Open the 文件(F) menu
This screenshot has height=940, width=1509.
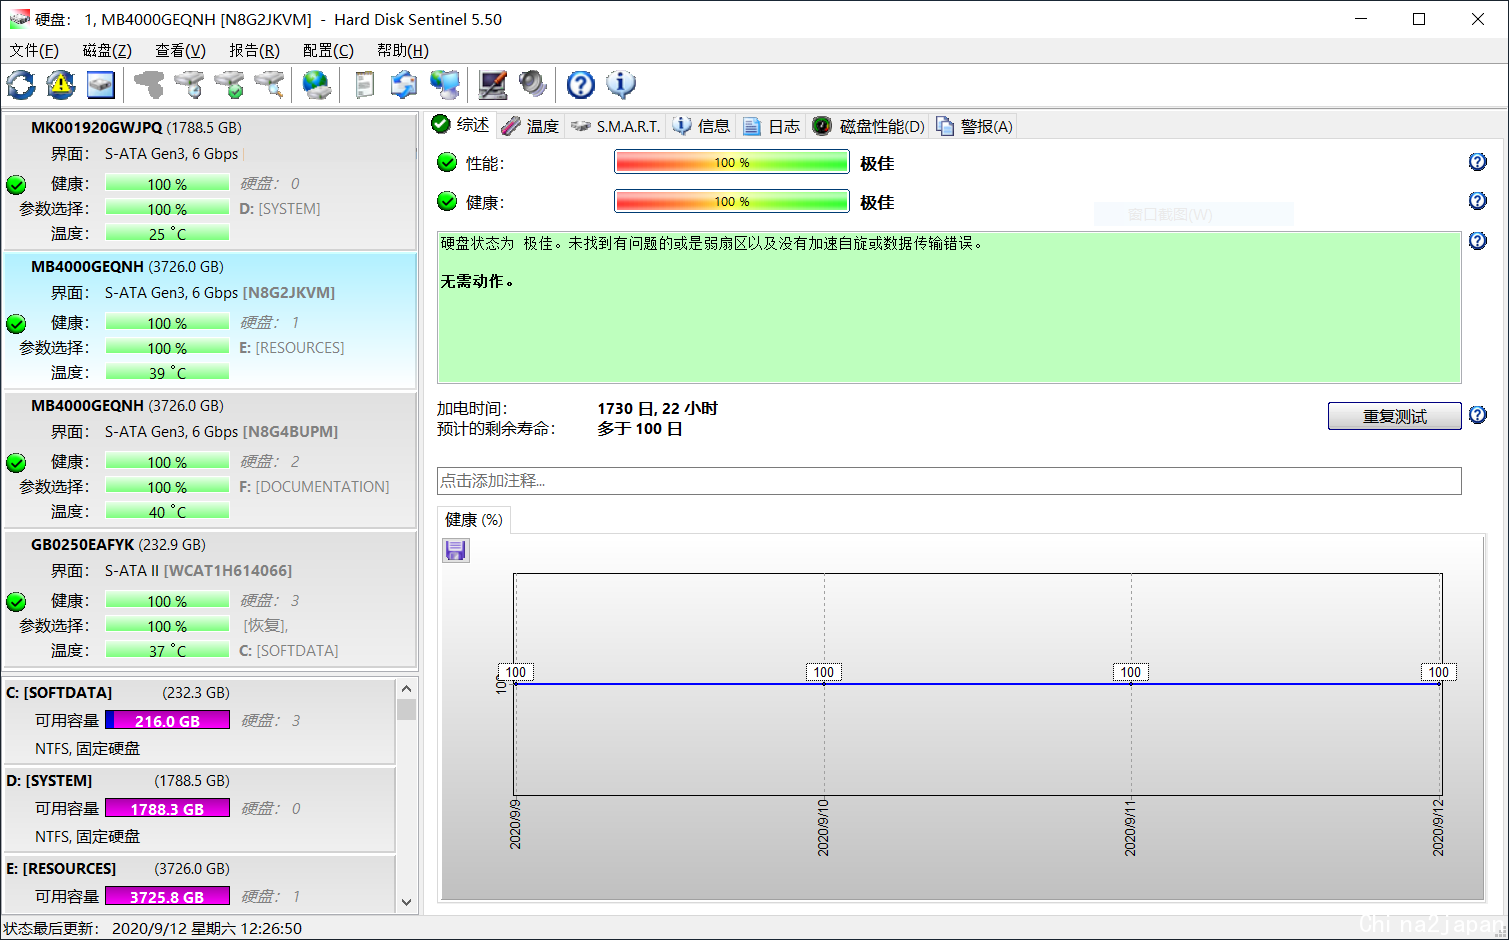pyautogui.click(x=34, y=51)
